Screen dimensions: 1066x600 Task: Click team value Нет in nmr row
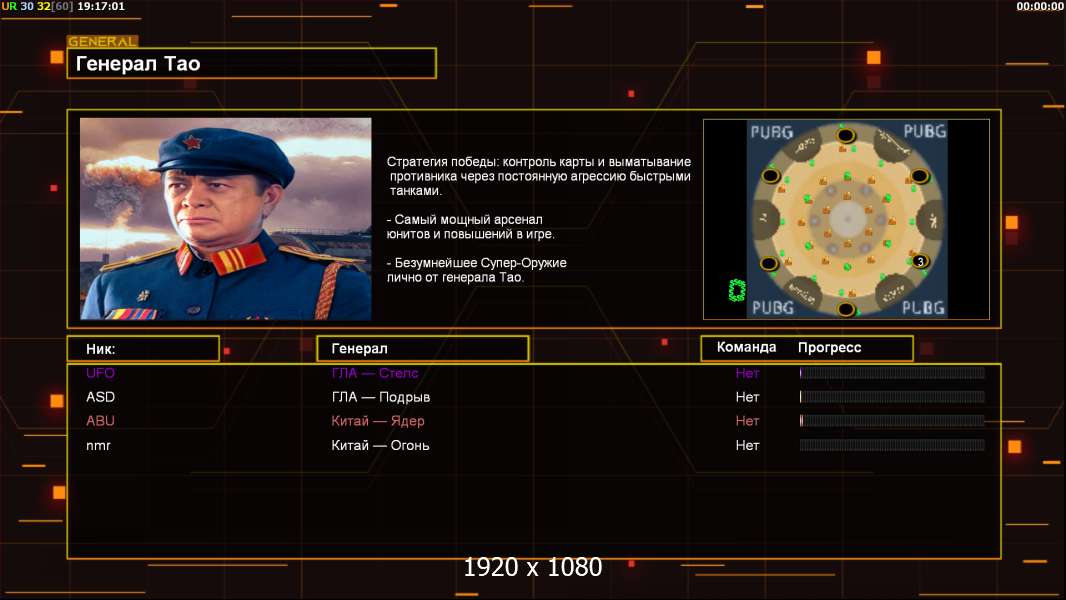[x=747, y=445]
